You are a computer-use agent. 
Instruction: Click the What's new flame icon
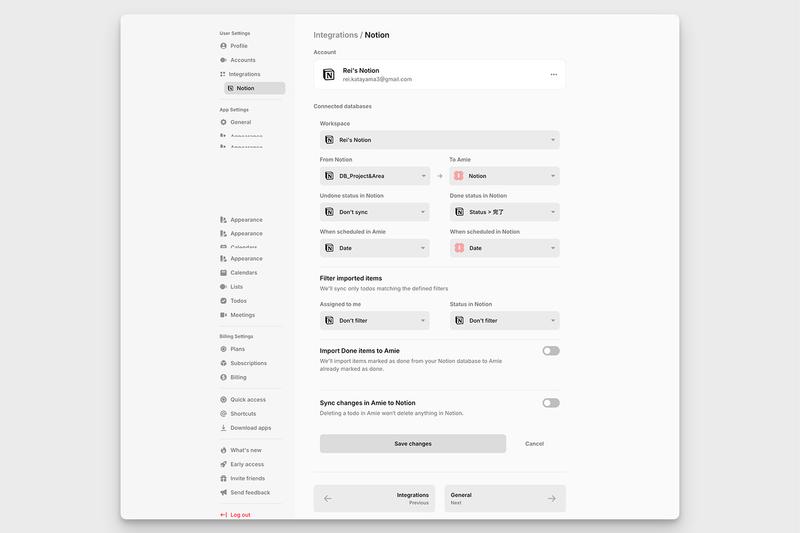[224, 450]
